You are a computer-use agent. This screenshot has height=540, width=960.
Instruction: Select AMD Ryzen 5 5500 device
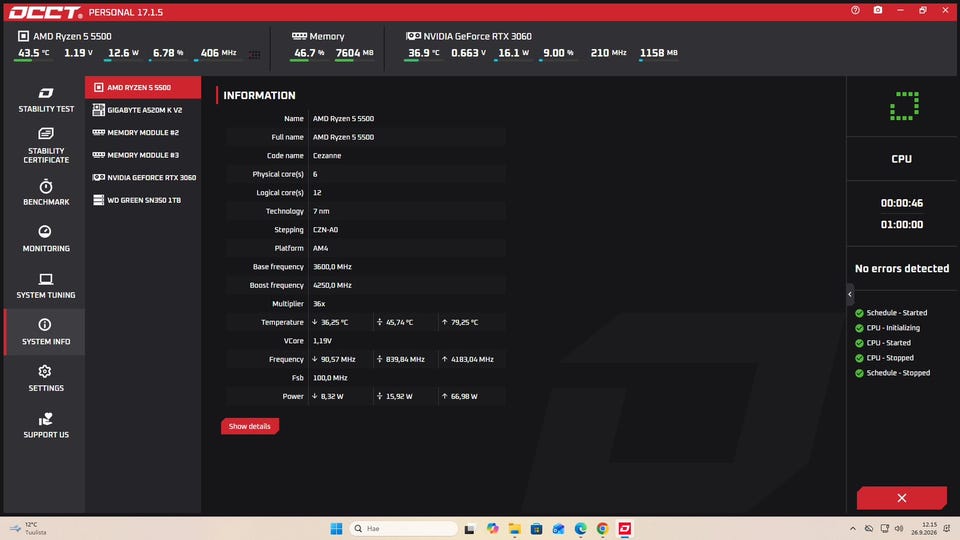[x=143, y=88]
